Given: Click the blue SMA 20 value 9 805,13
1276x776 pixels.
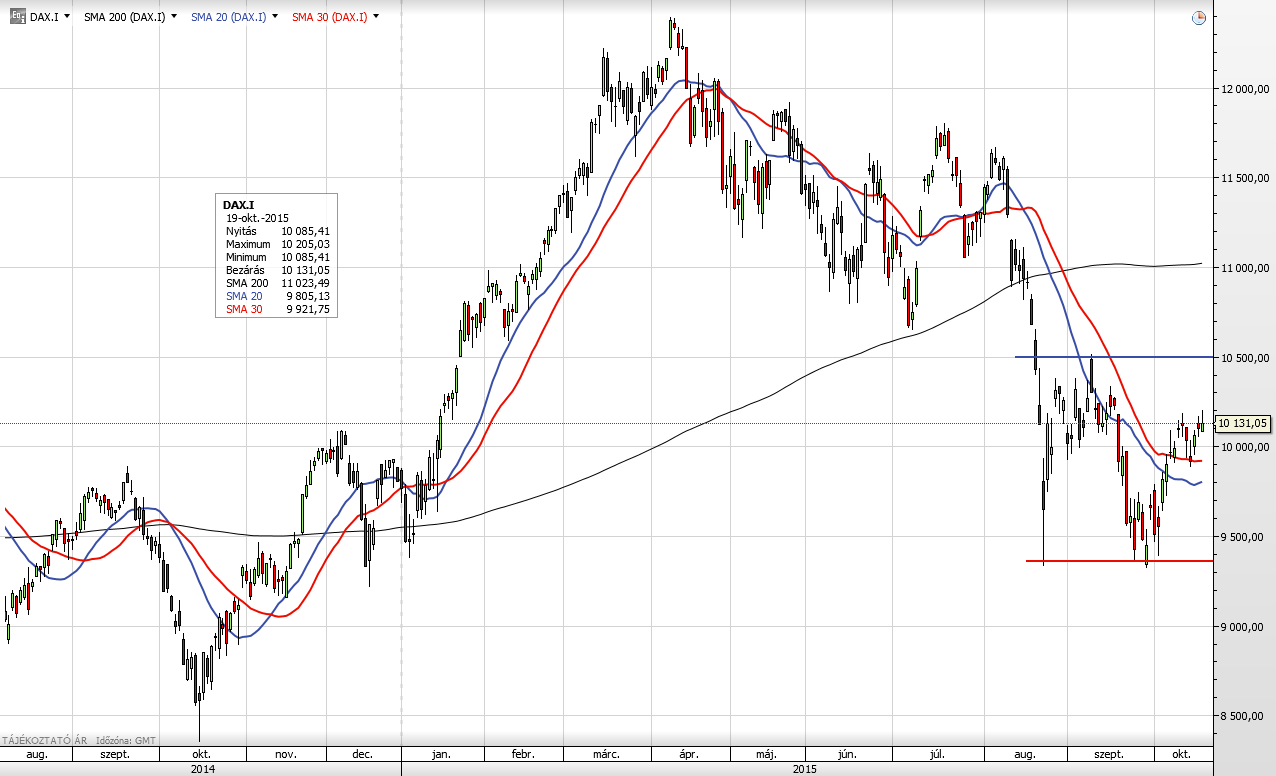Looking at the screenshot, I should click(308, 296).
